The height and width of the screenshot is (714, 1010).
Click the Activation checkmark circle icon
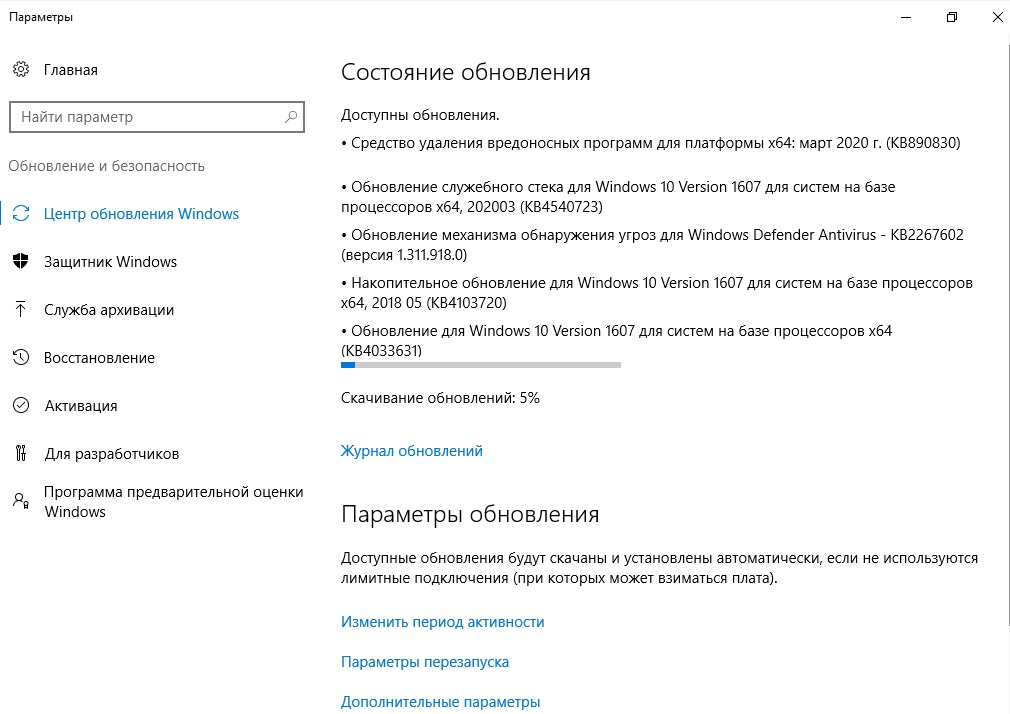tap(21, 405)
